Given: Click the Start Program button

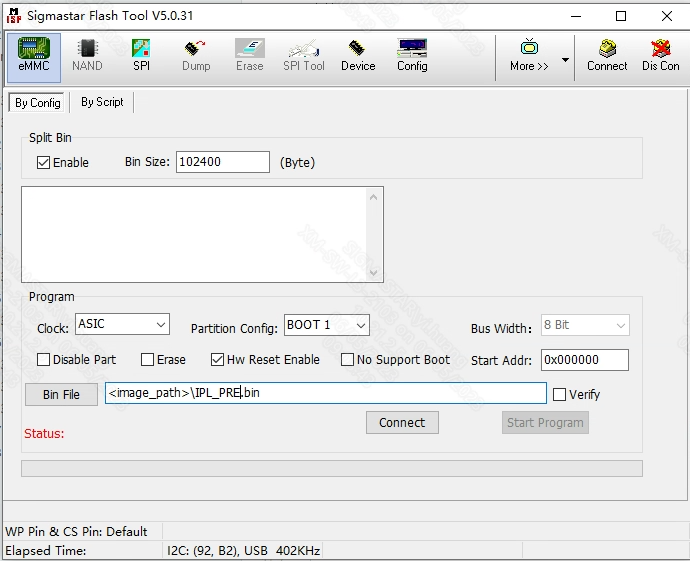Looking at the screenshot, I should click(x=545, y=422).
